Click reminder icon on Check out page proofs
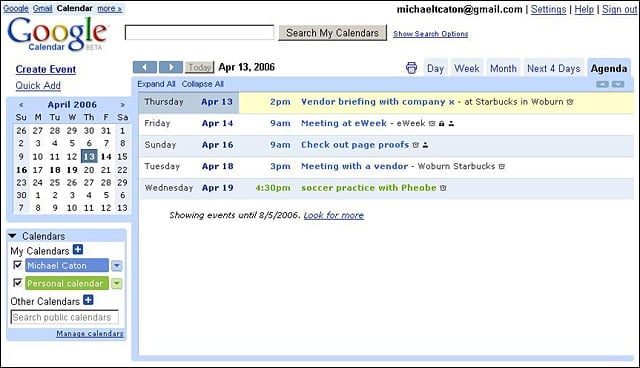Viewport: 640px width, 368px height. [x=416, y=145]
